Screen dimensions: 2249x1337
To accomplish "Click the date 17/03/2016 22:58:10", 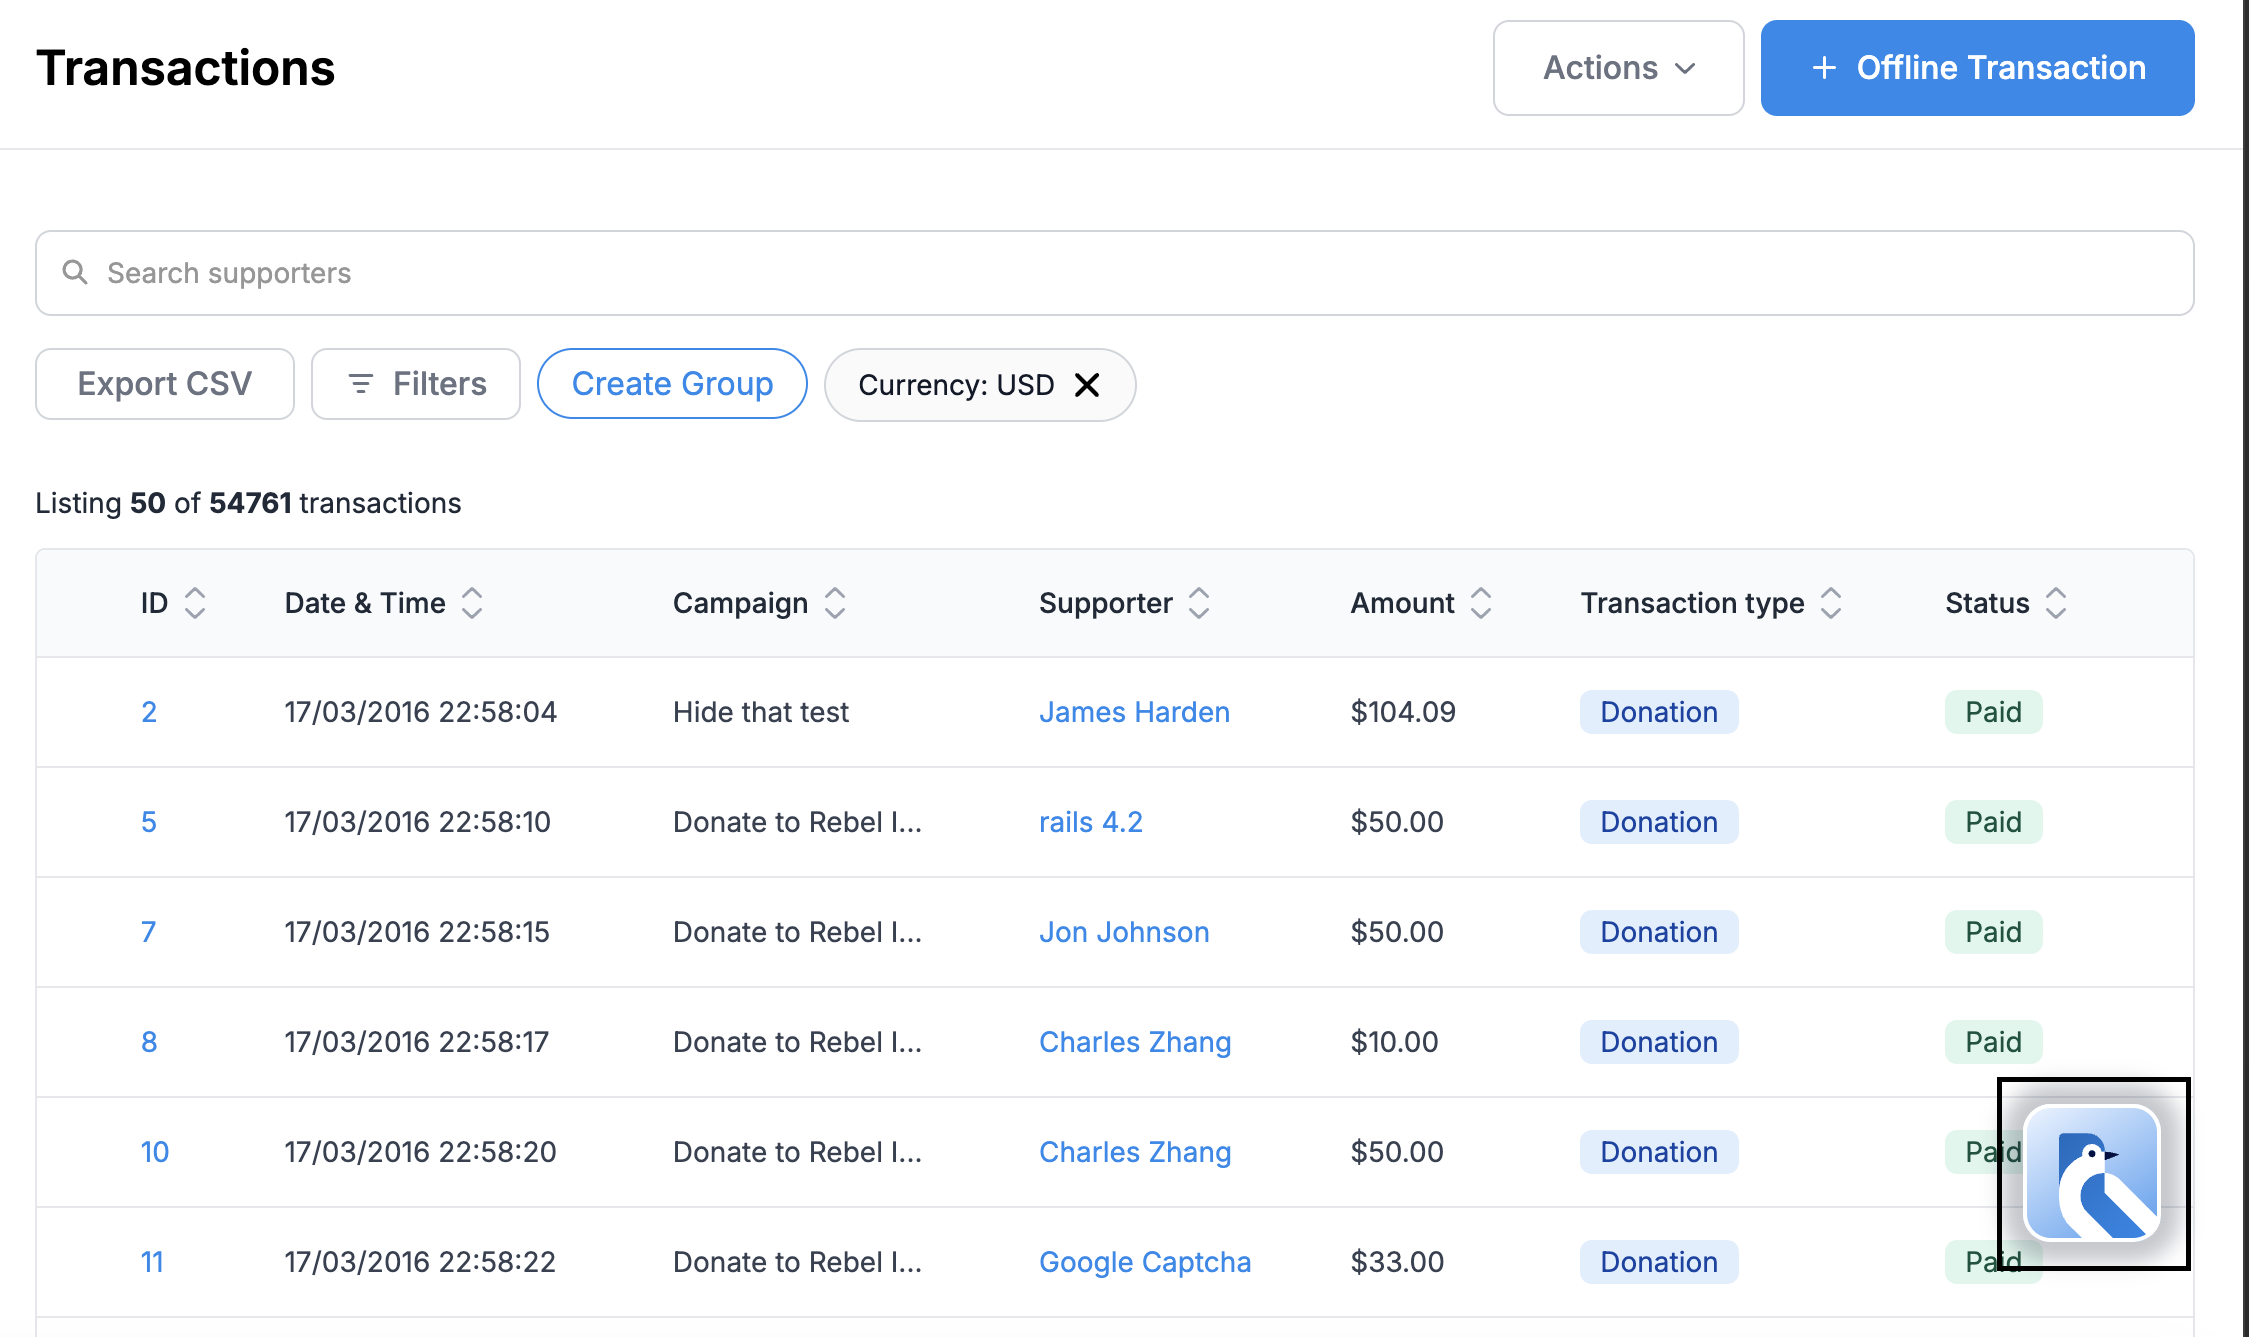I will tap(417, 822).
